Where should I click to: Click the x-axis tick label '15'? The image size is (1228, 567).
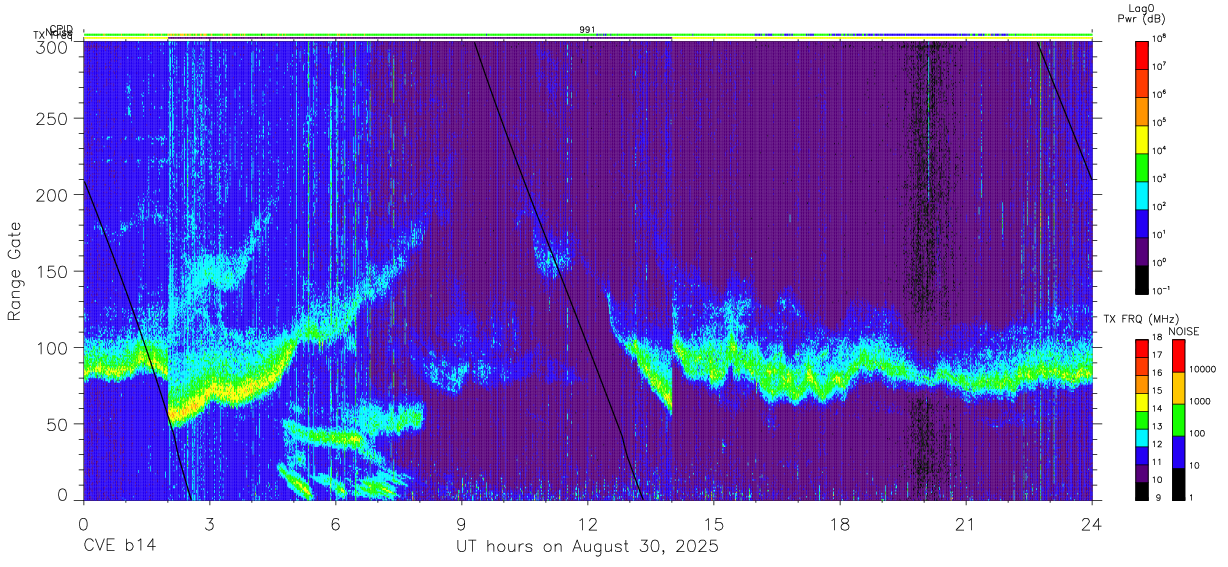point(714,523)
